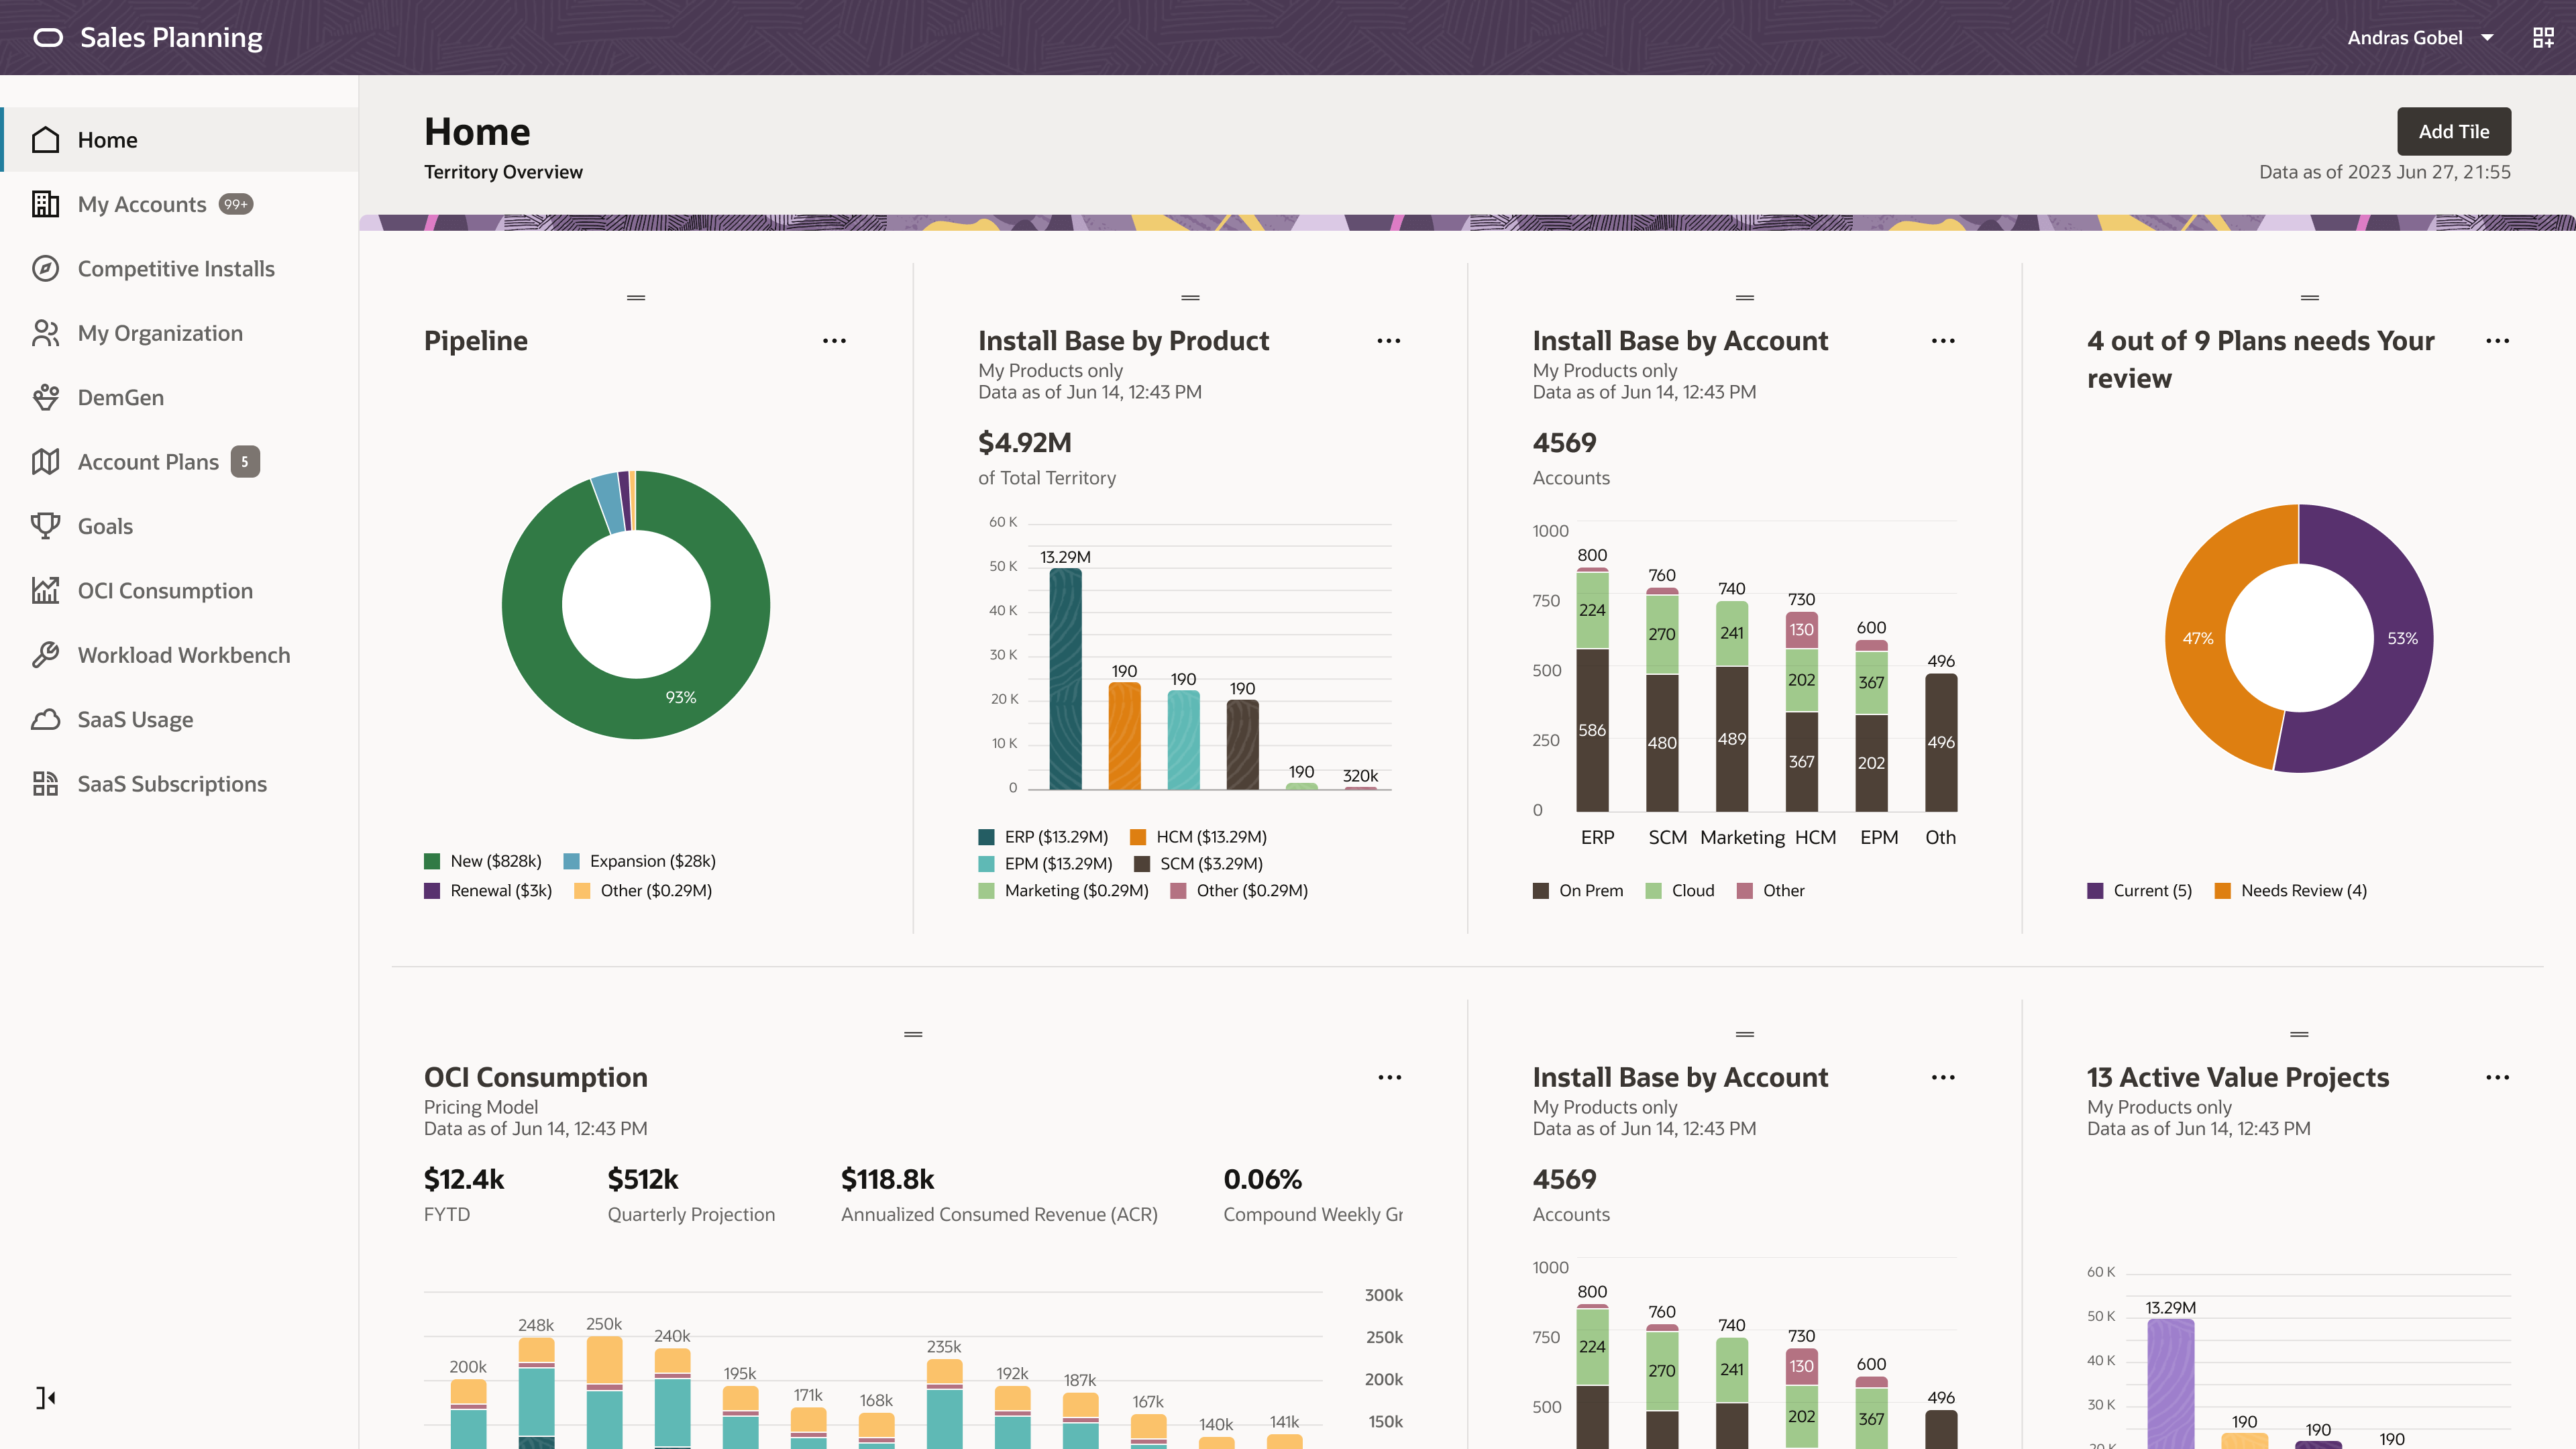Viewport: 2576px width, 1449px height.
Task: Navigate to Account Plans
Action: tap(180, 462)
